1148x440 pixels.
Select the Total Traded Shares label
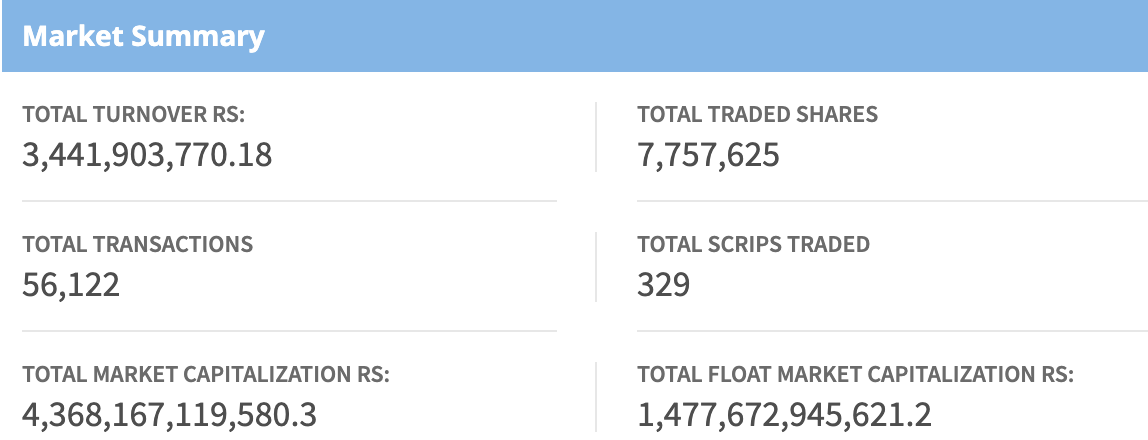(757, 115)
